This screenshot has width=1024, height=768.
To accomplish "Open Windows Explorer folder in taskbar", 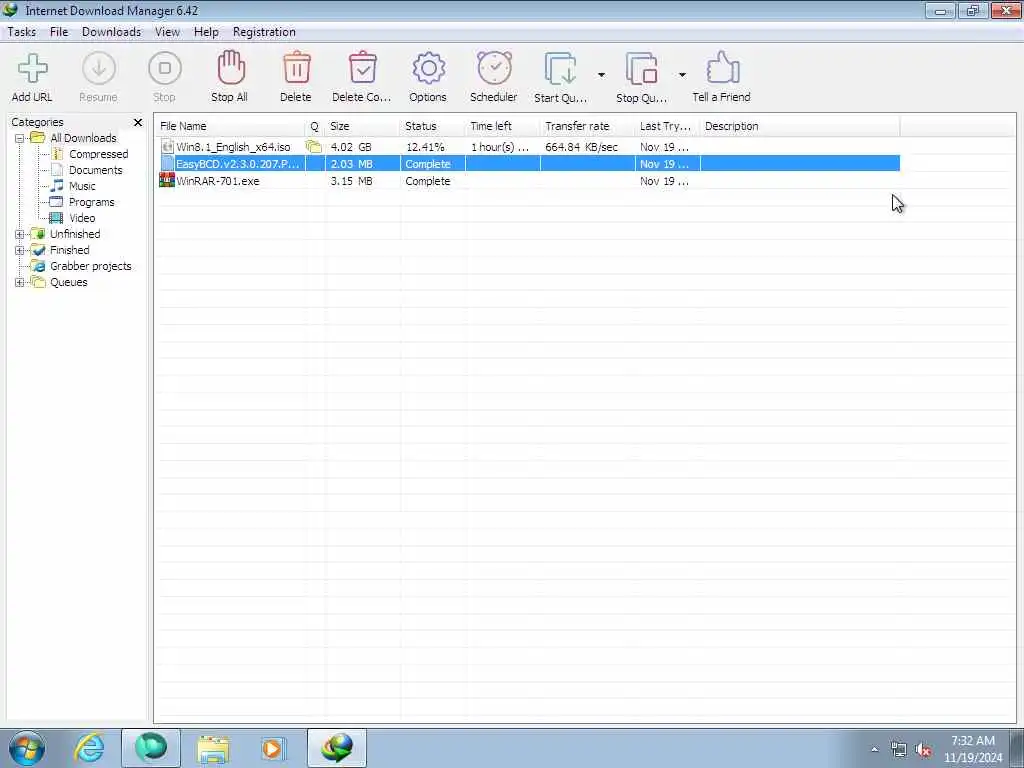I will (x=213, y=748).
